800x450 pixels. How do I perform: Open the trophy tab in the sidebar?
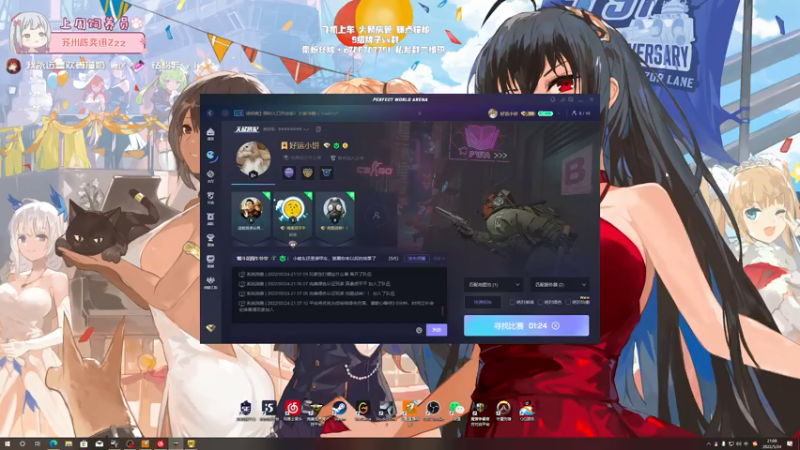(x=211, y=239)
